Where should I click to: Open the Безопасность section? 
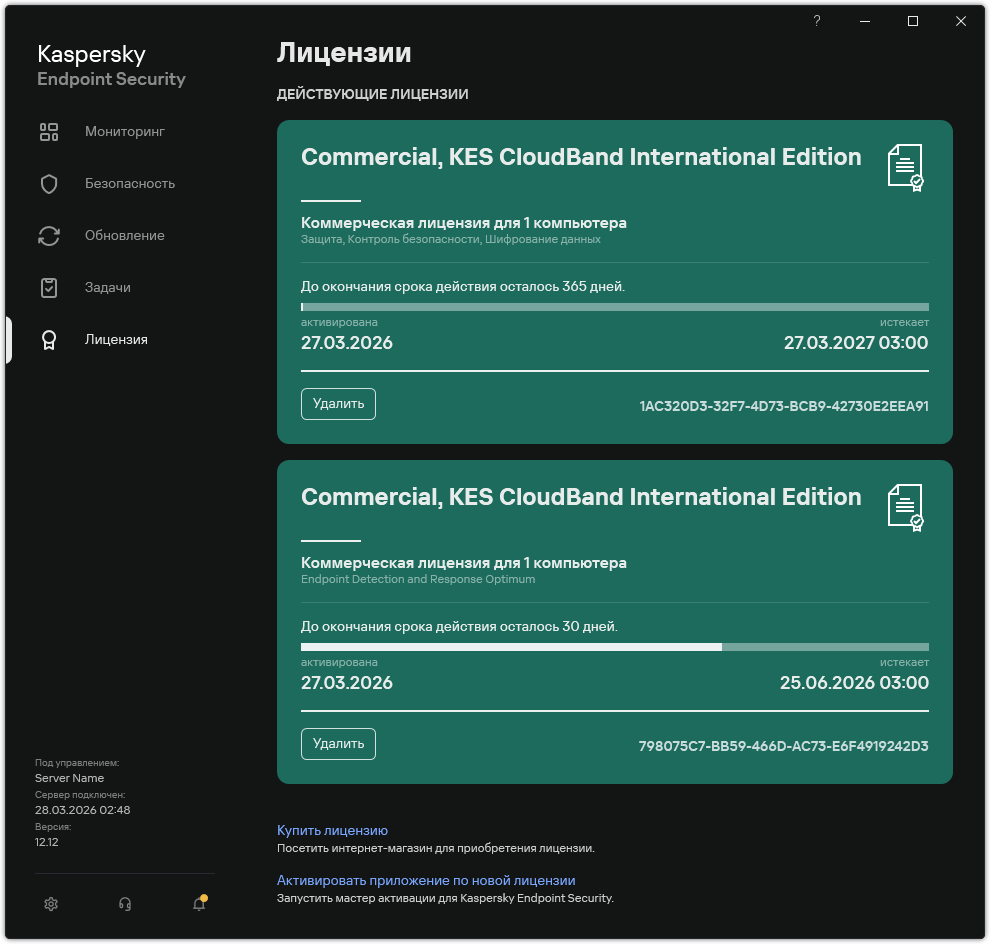point(130,183)
